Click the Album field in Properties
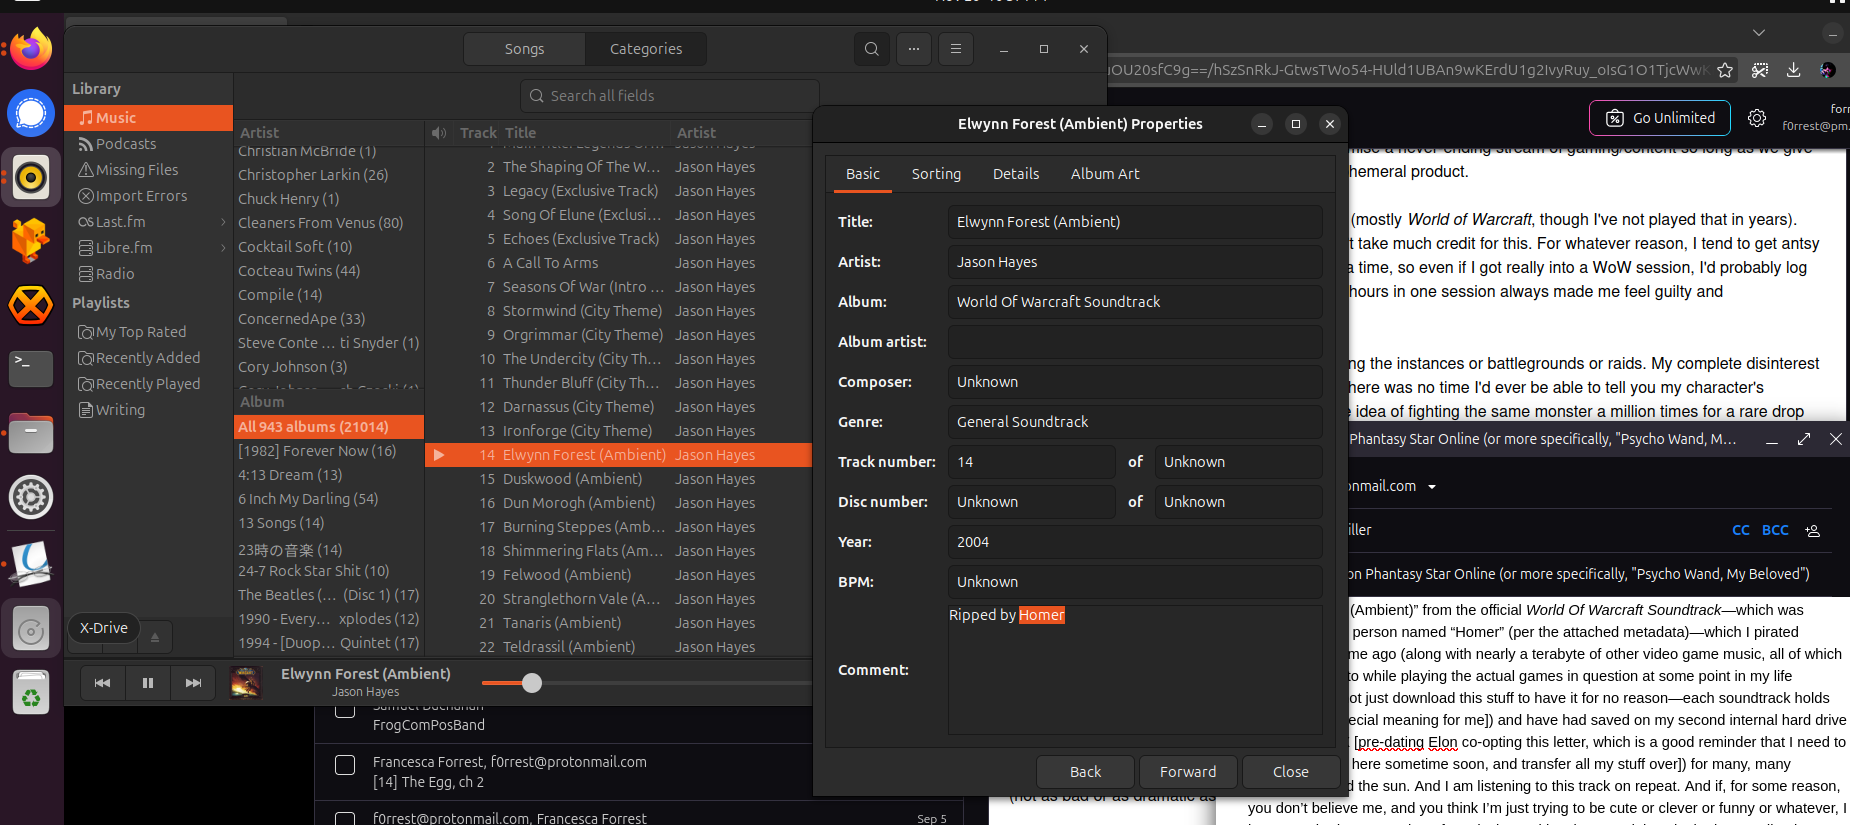 1135,302
